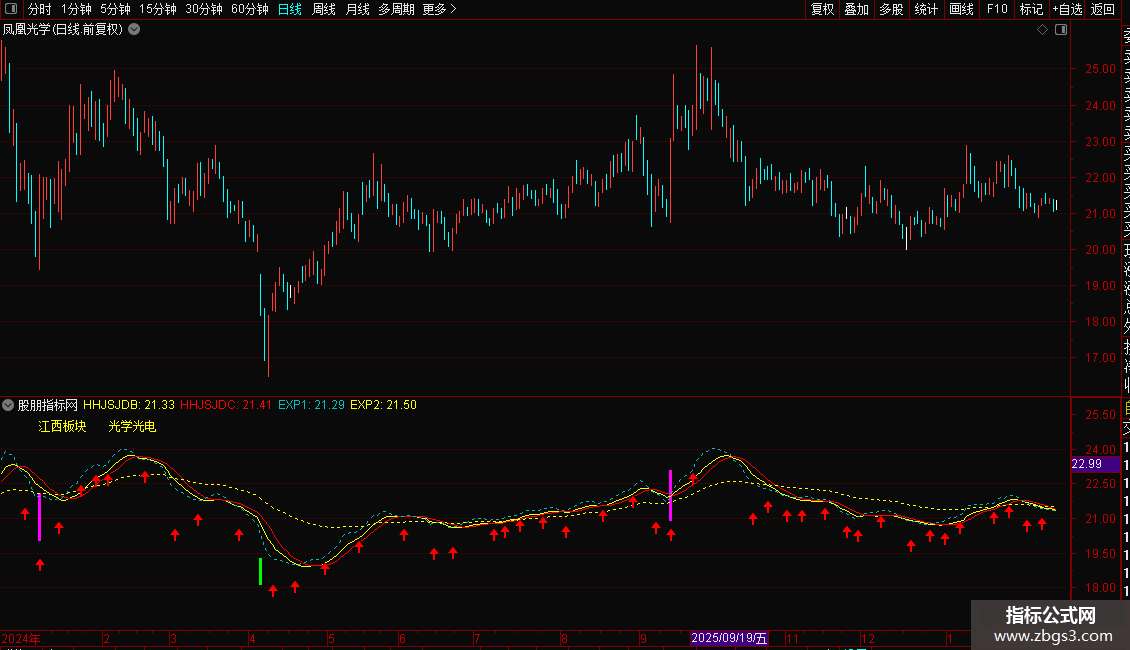Screen dimensions: 1130x650
Task: Click the EXP2: 21.50 indicator label
Action: click(x=383, y=405)
